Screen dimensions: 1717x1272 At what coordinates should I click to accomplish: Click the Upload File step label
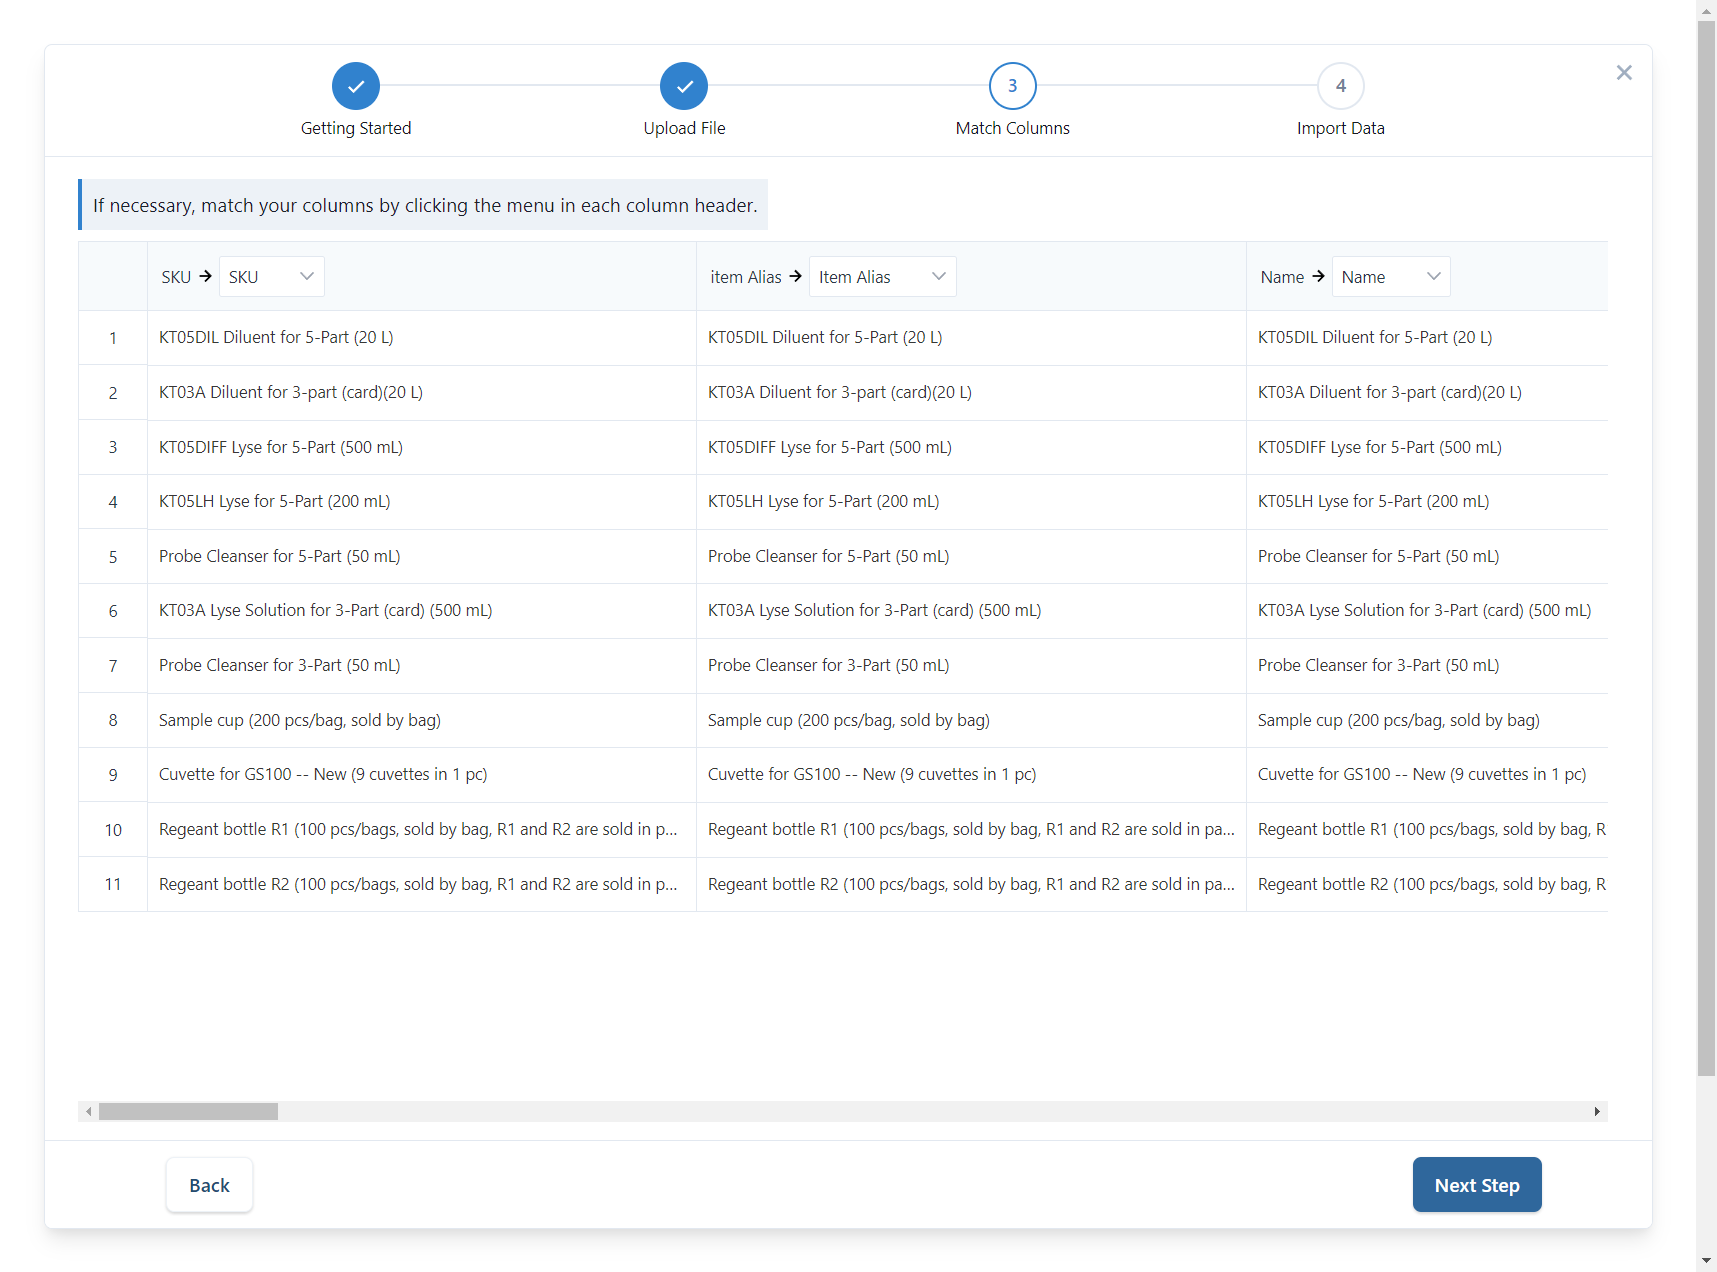pyautogui.click(x=684, y=128)
